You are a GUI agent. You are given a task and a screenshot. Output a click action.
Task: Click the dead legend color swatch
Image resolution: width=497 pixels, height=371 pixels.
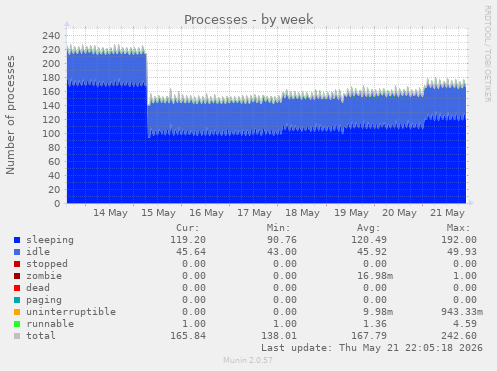pyautogui.click(x=17, y=288)
